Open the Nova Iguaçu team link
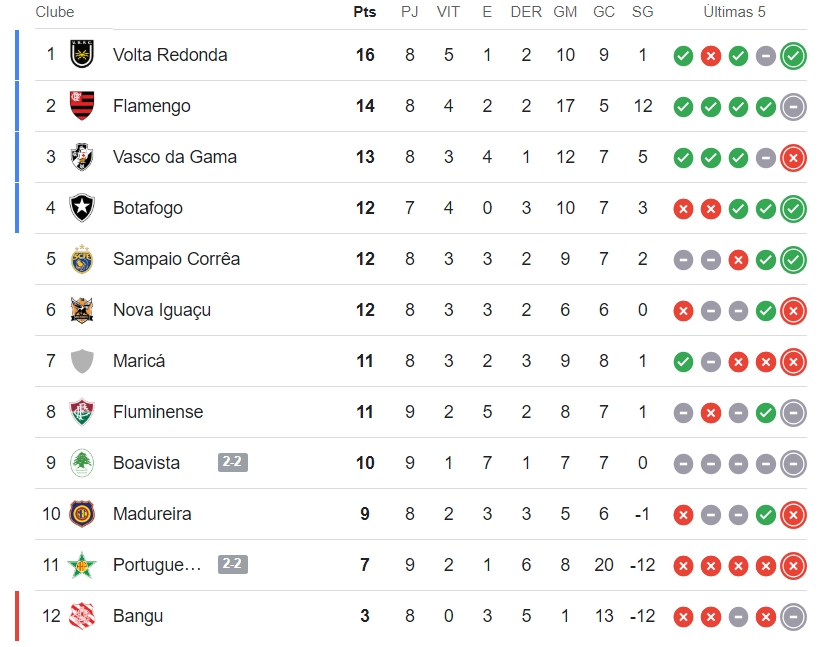 162,310
